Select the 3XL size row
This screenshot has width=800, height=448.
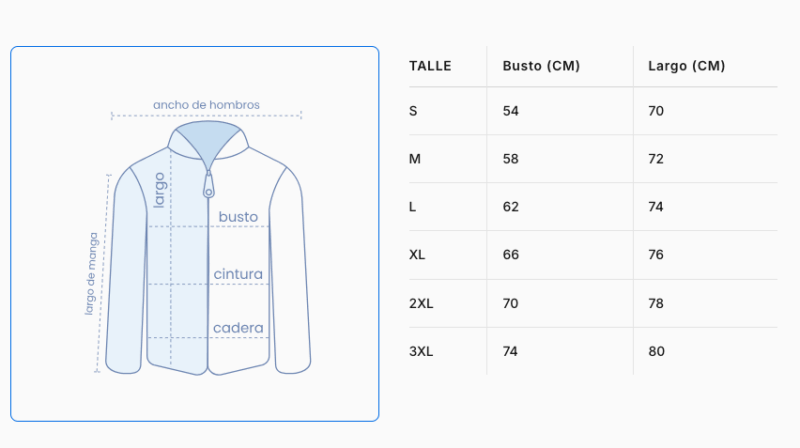click(x=593, y=351)
